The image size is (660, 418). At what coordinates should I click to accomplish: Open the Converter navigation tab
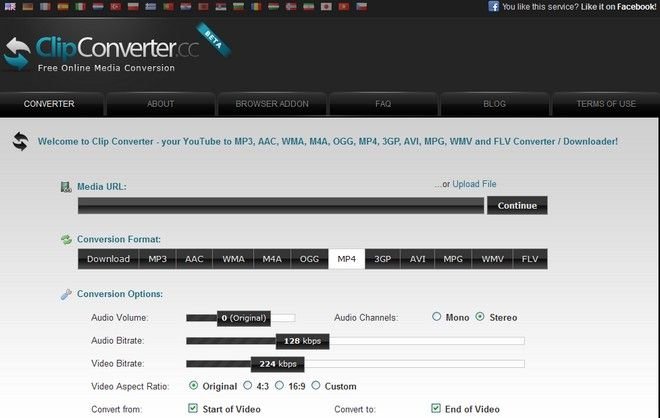(49, 104)
